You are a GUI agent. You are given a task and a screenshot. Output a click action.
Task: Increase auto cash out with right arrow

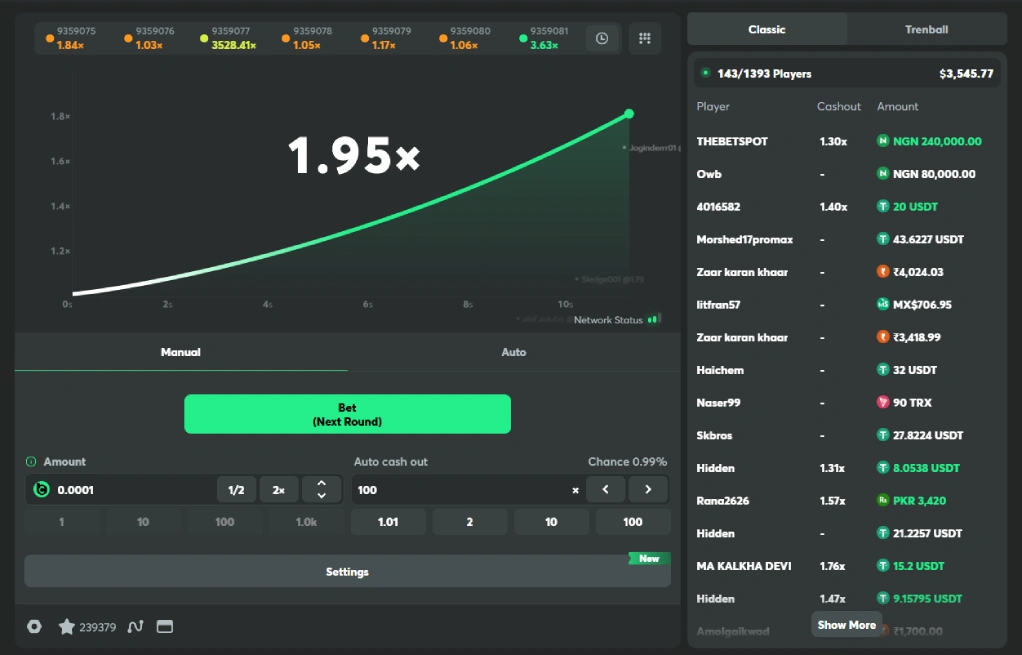[x=648, y=489]
